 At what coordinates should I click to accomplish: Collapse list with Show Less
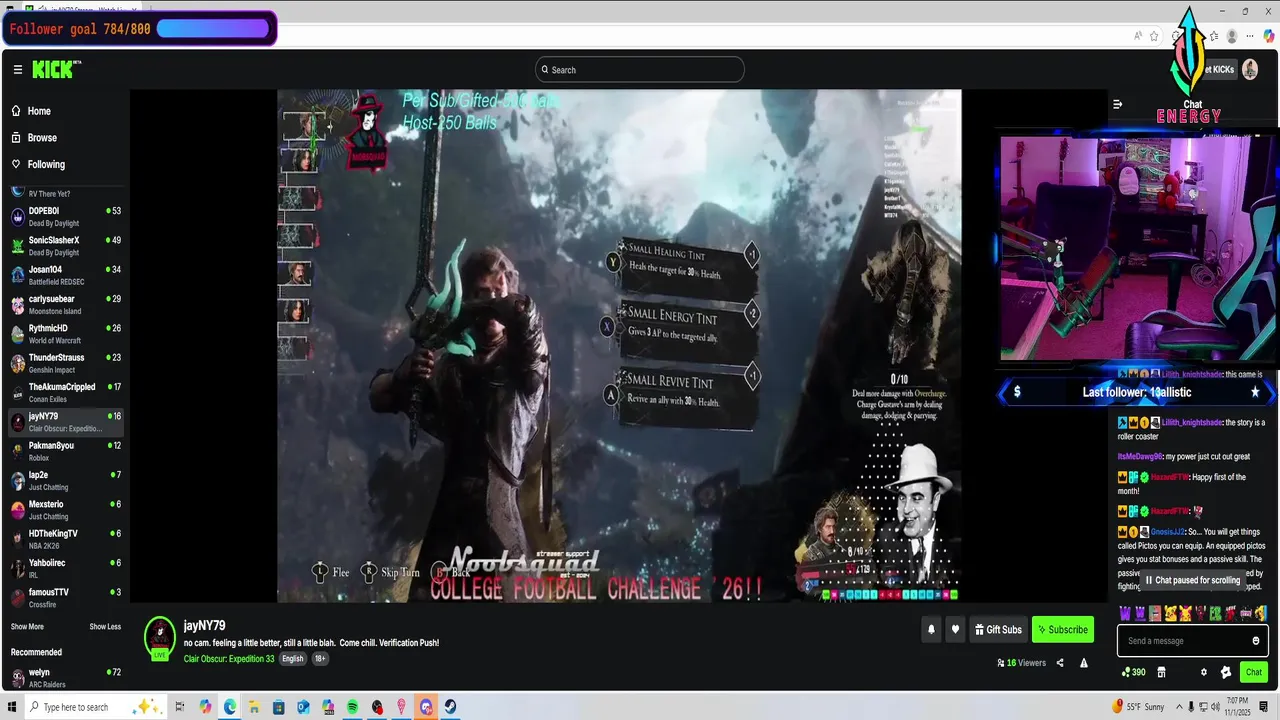click(x=105, y=627)
